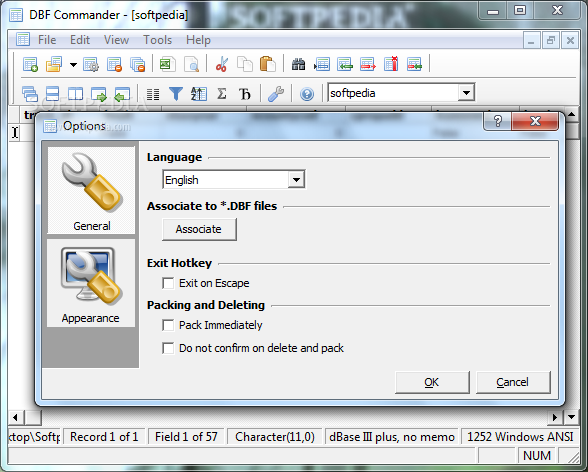588x472 pixels.
Task: Click the Associate button
Action: 199,229
